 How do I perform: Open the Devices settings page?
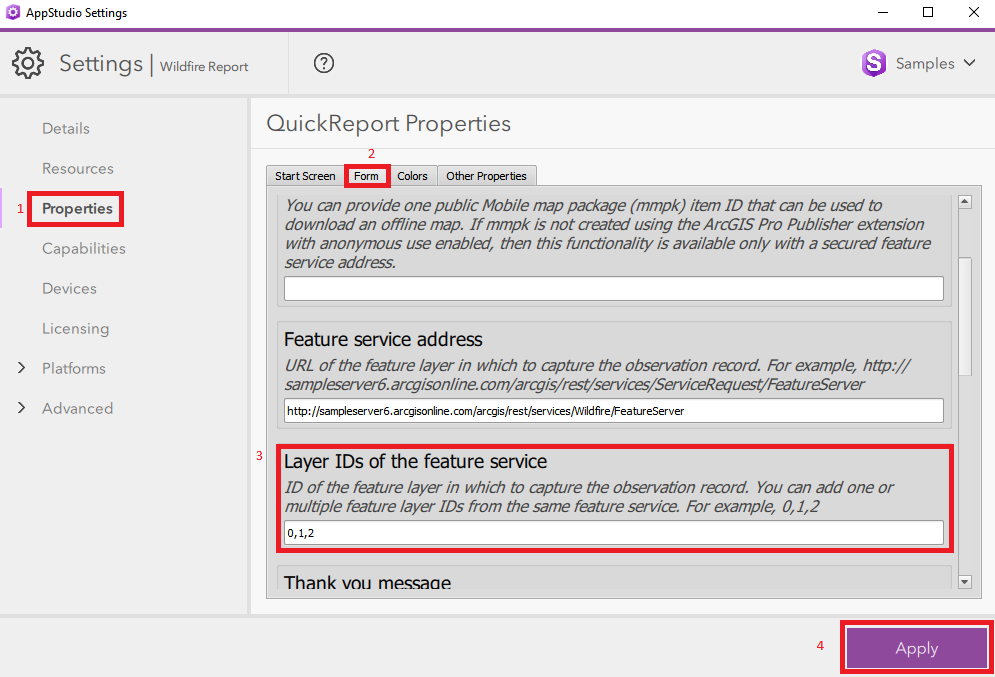[x=69, y=288]
